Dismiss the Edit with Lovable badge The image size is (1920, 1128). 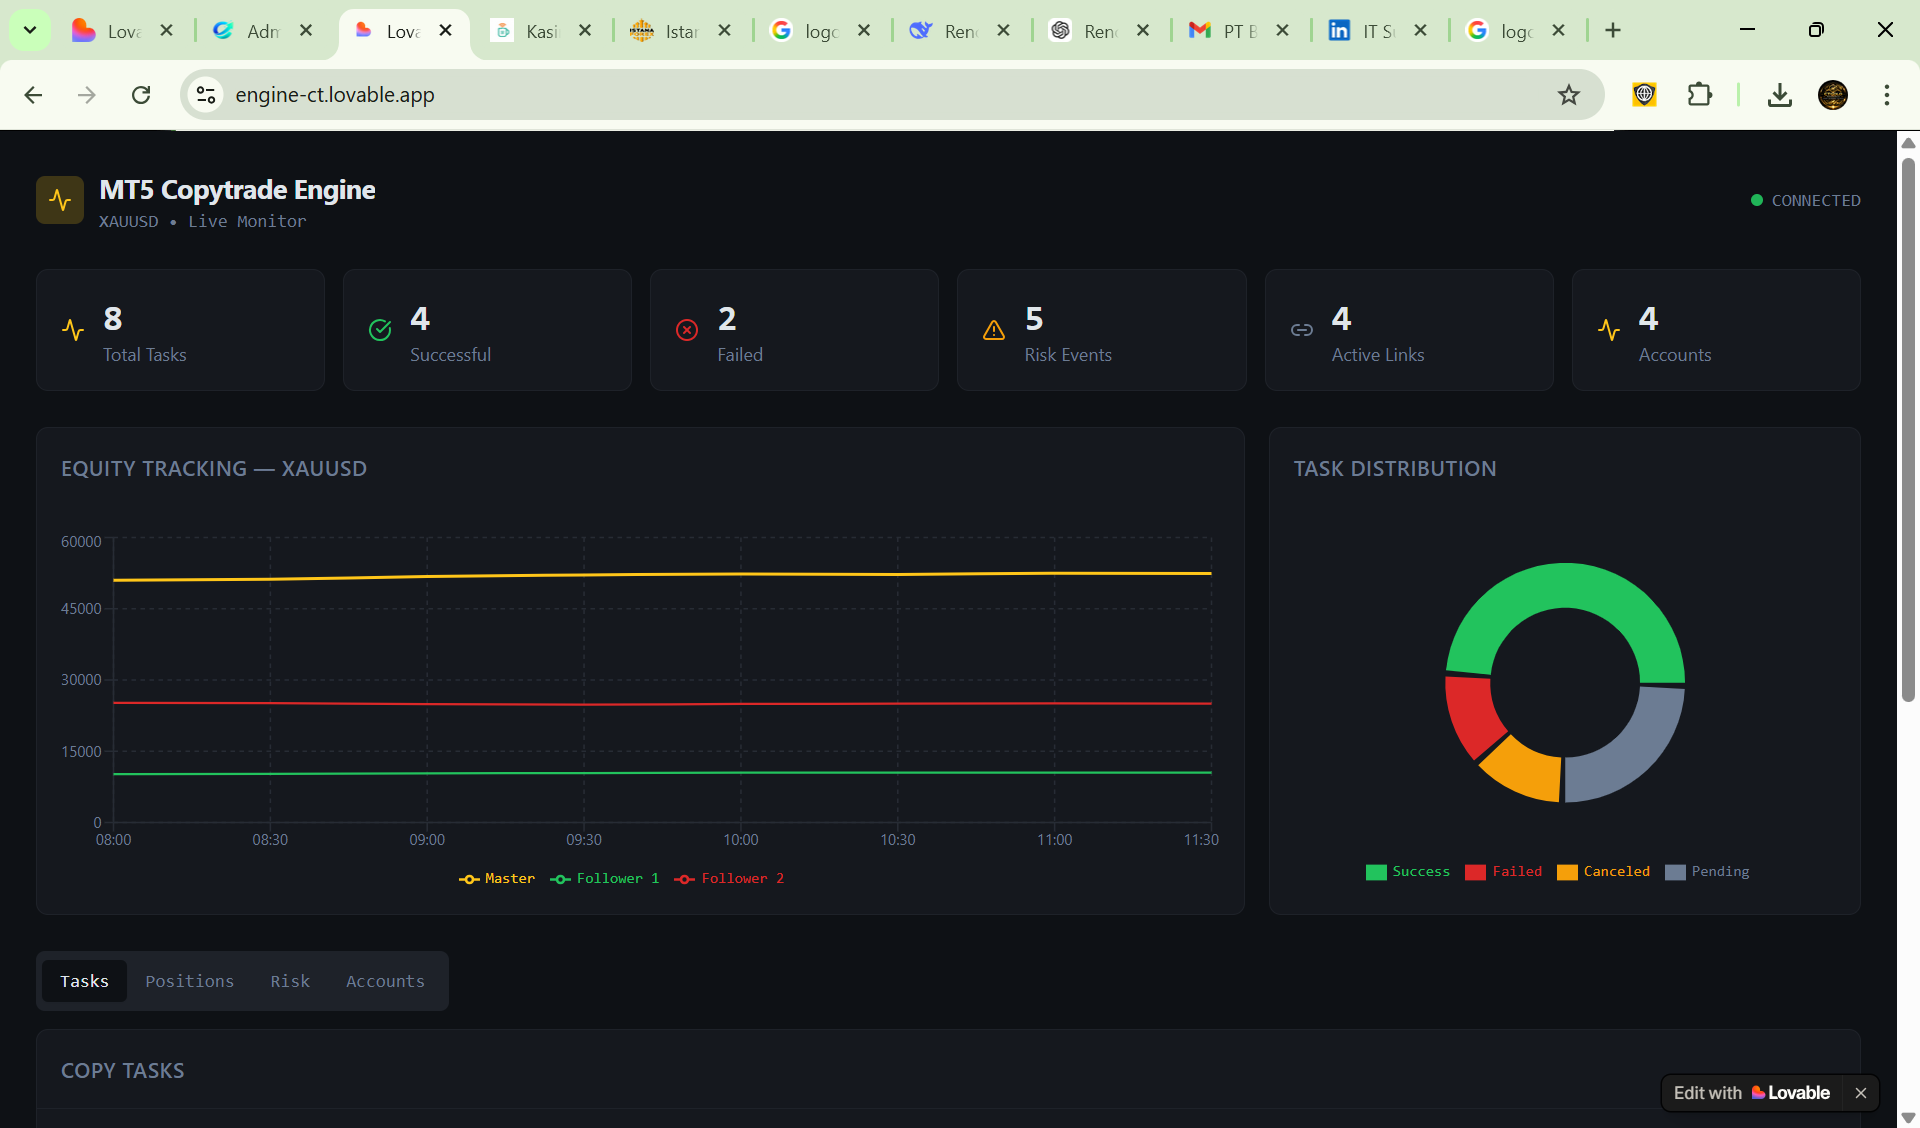click(1861, 1093)
